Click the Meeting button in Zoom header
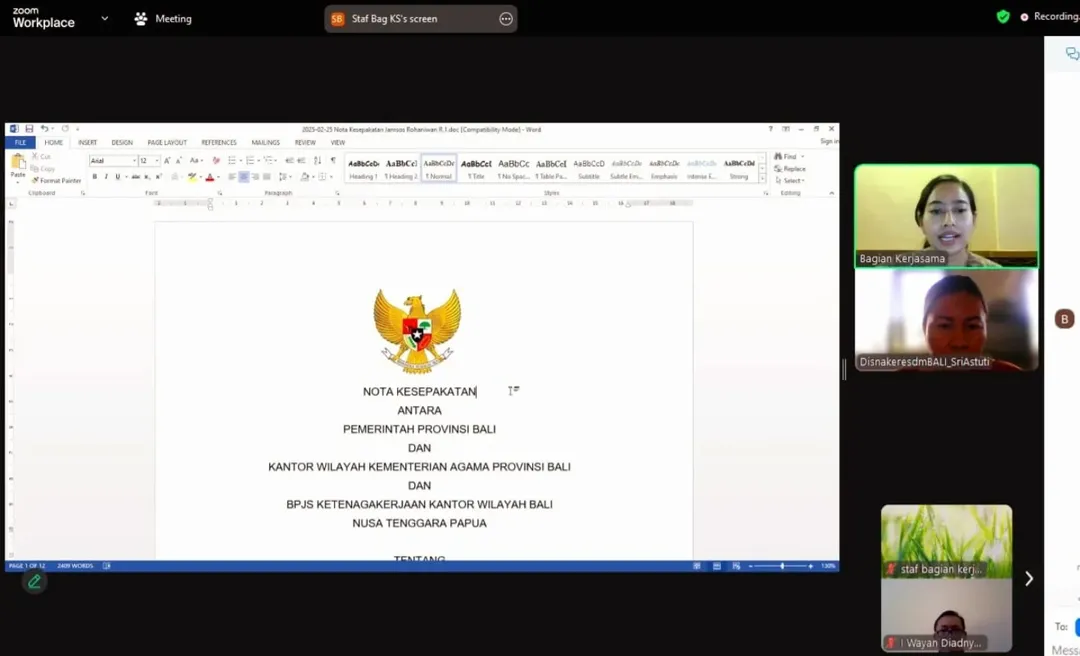This screenshot has height=656, width=1080. (162, 18)
